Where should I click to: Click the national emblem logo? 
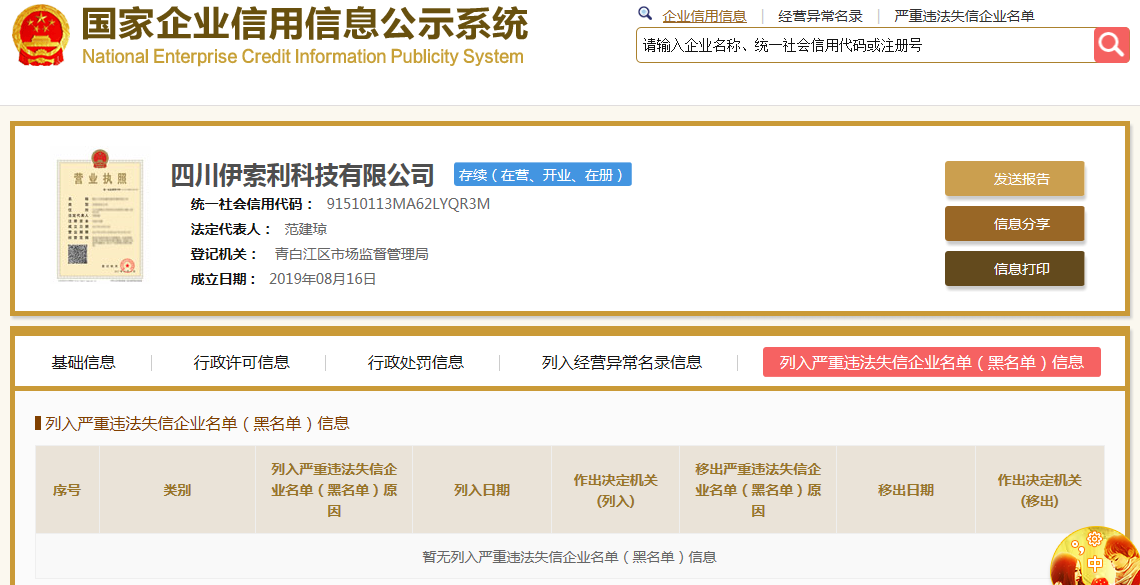tap(41, 35)
